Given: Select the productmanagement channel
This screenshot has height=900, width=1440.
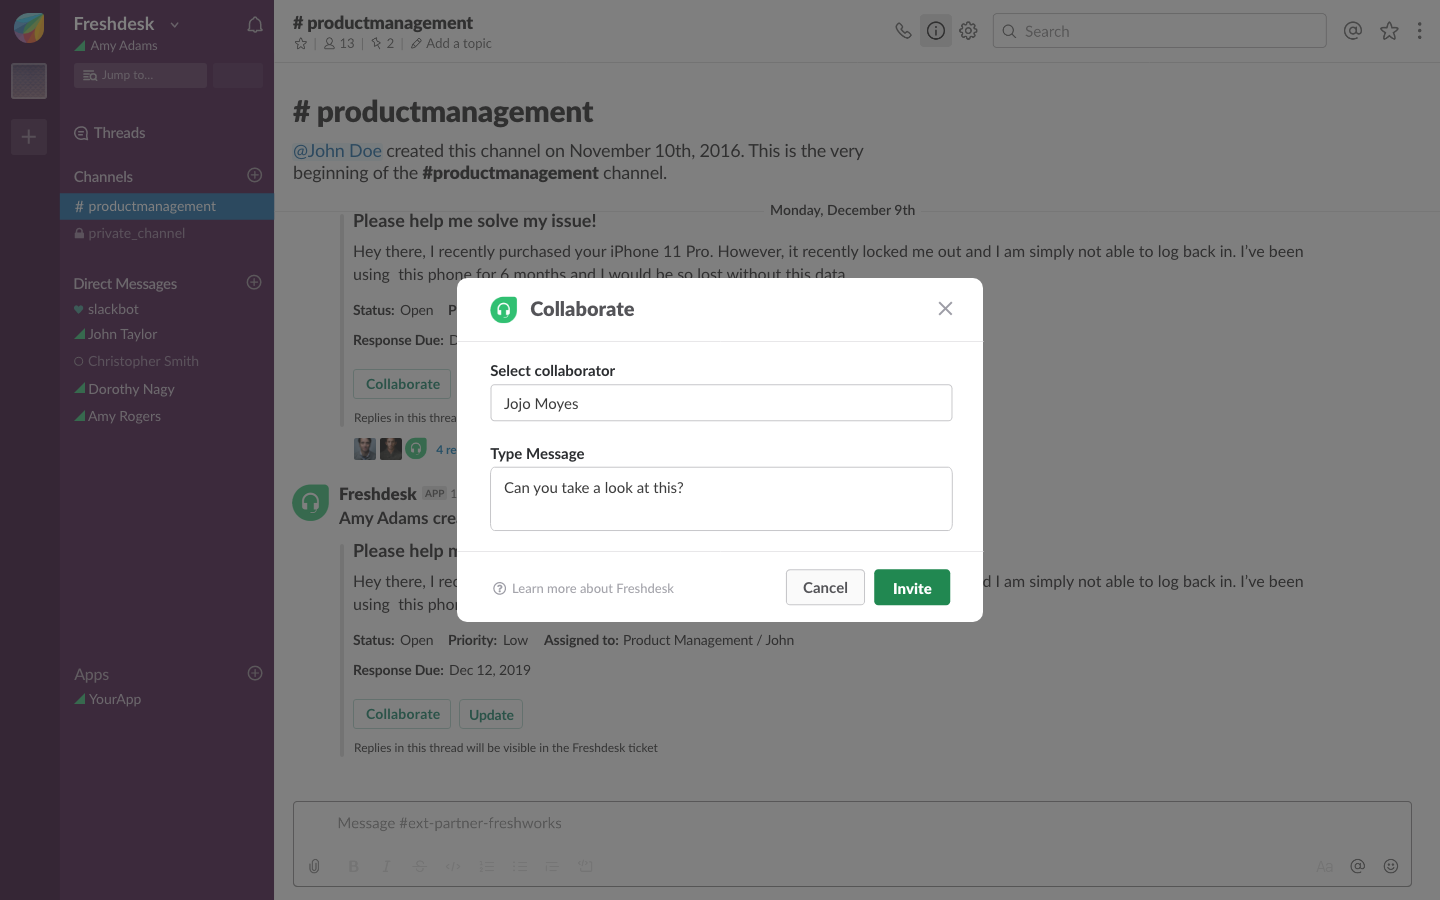Looking at the screenshot, I should point(167,206).
